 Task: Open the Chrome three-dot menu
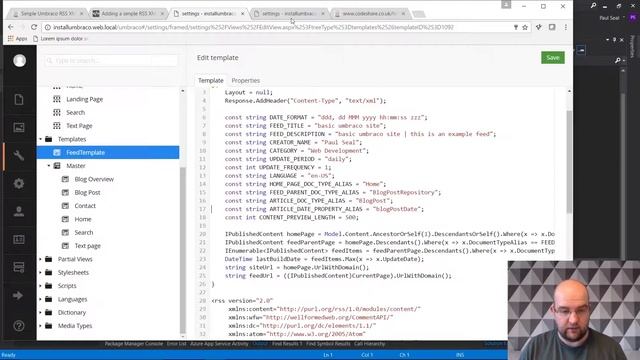pos(565,27)
